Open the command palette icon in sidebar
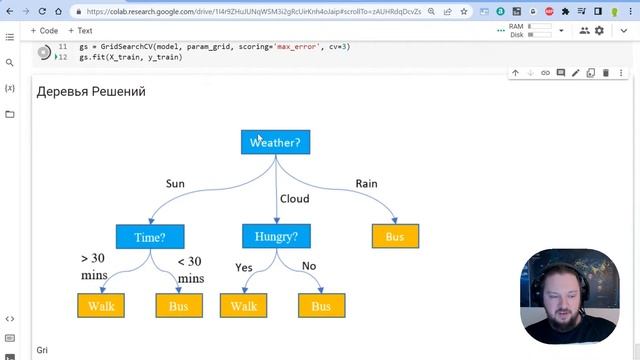This screenshot has width=640, height=360. pyautogui.click(x=10, y=338)
